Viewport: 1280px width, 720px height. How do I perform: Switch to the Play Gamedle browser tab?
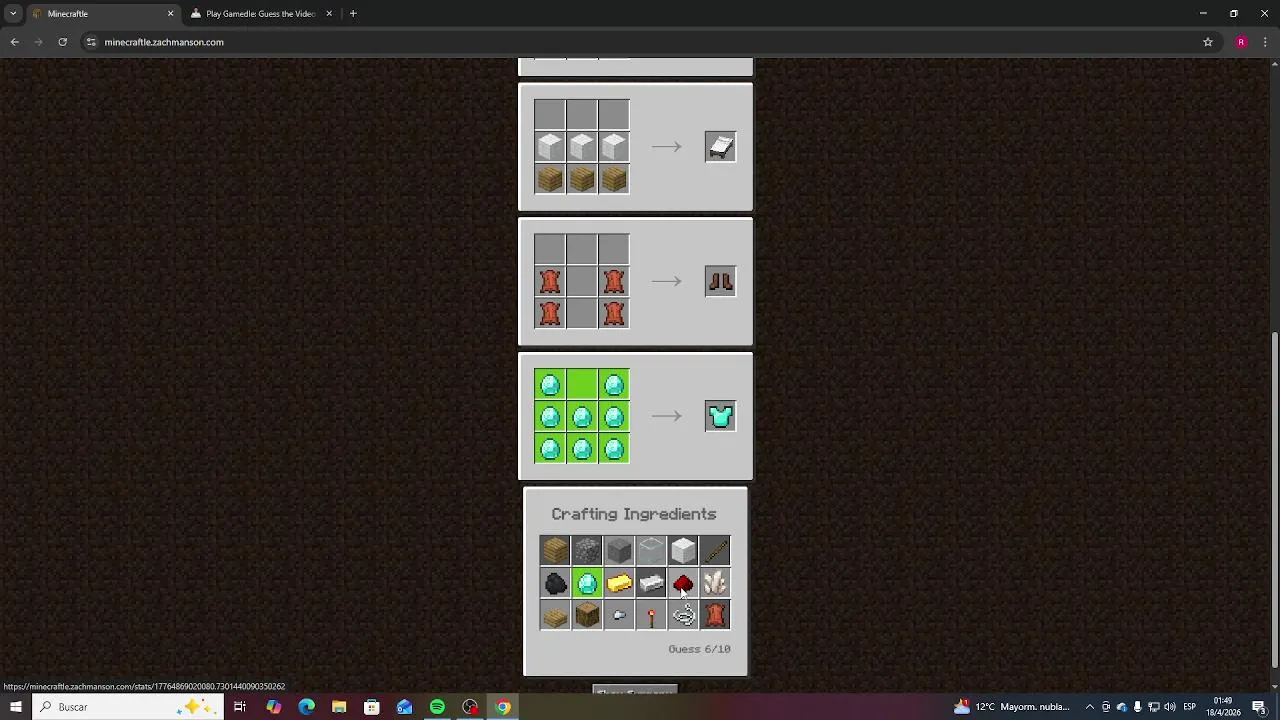pyautogui.click(x=259, y=14)
